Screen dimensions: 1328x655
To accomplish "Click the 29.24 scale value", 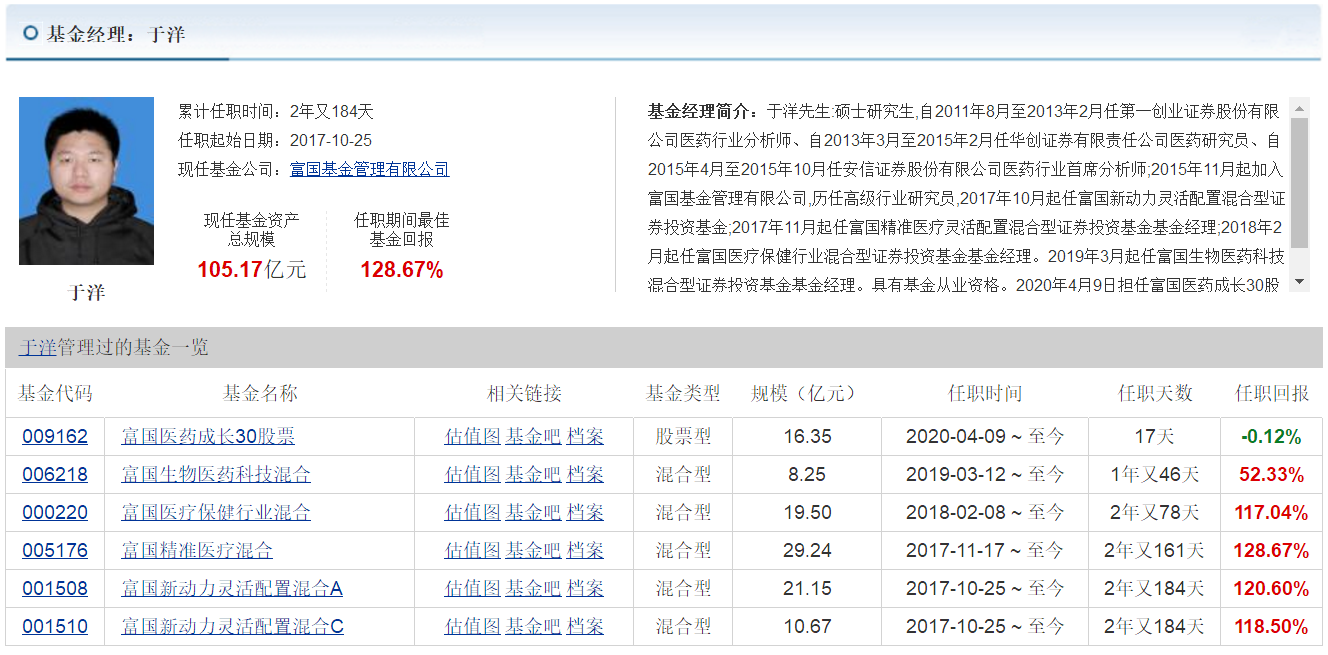I will [x=807, y=551].
